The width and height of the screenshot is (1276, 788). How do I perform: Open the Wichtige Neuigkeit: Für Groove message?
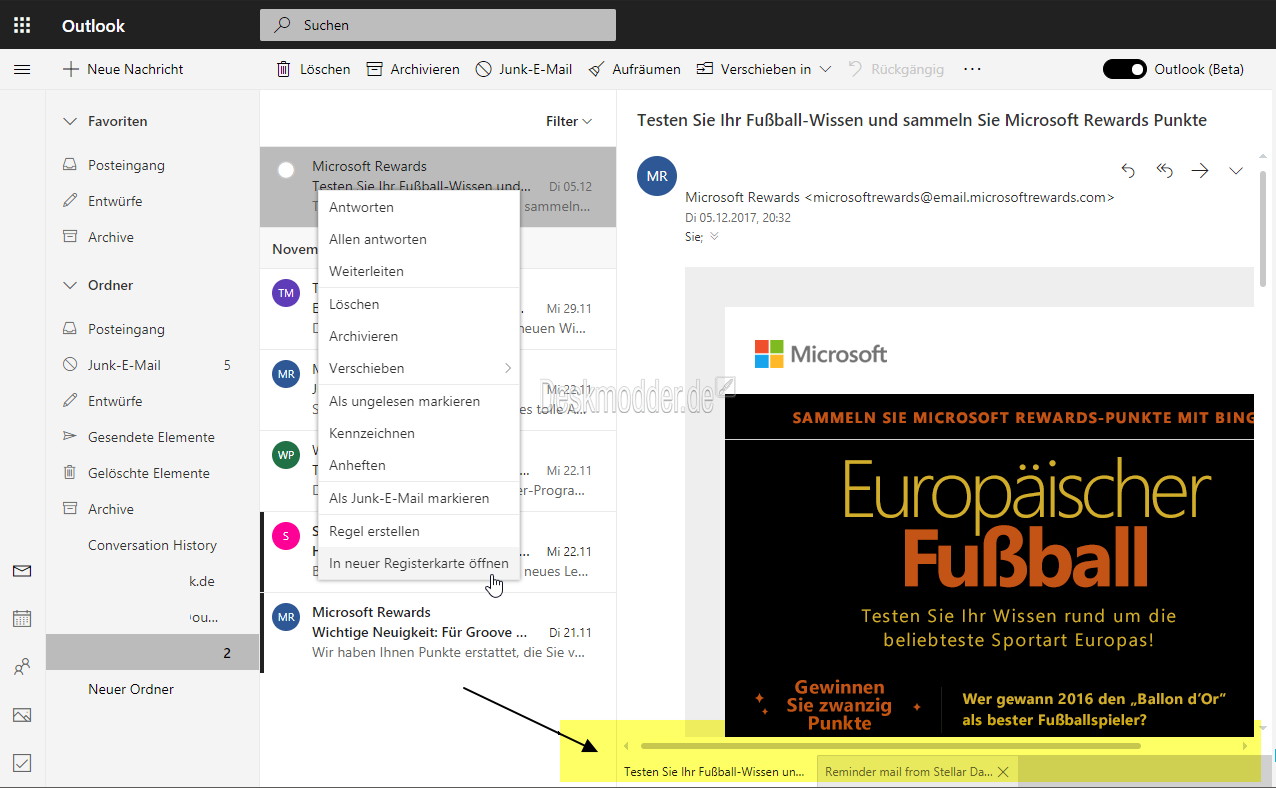438,633
